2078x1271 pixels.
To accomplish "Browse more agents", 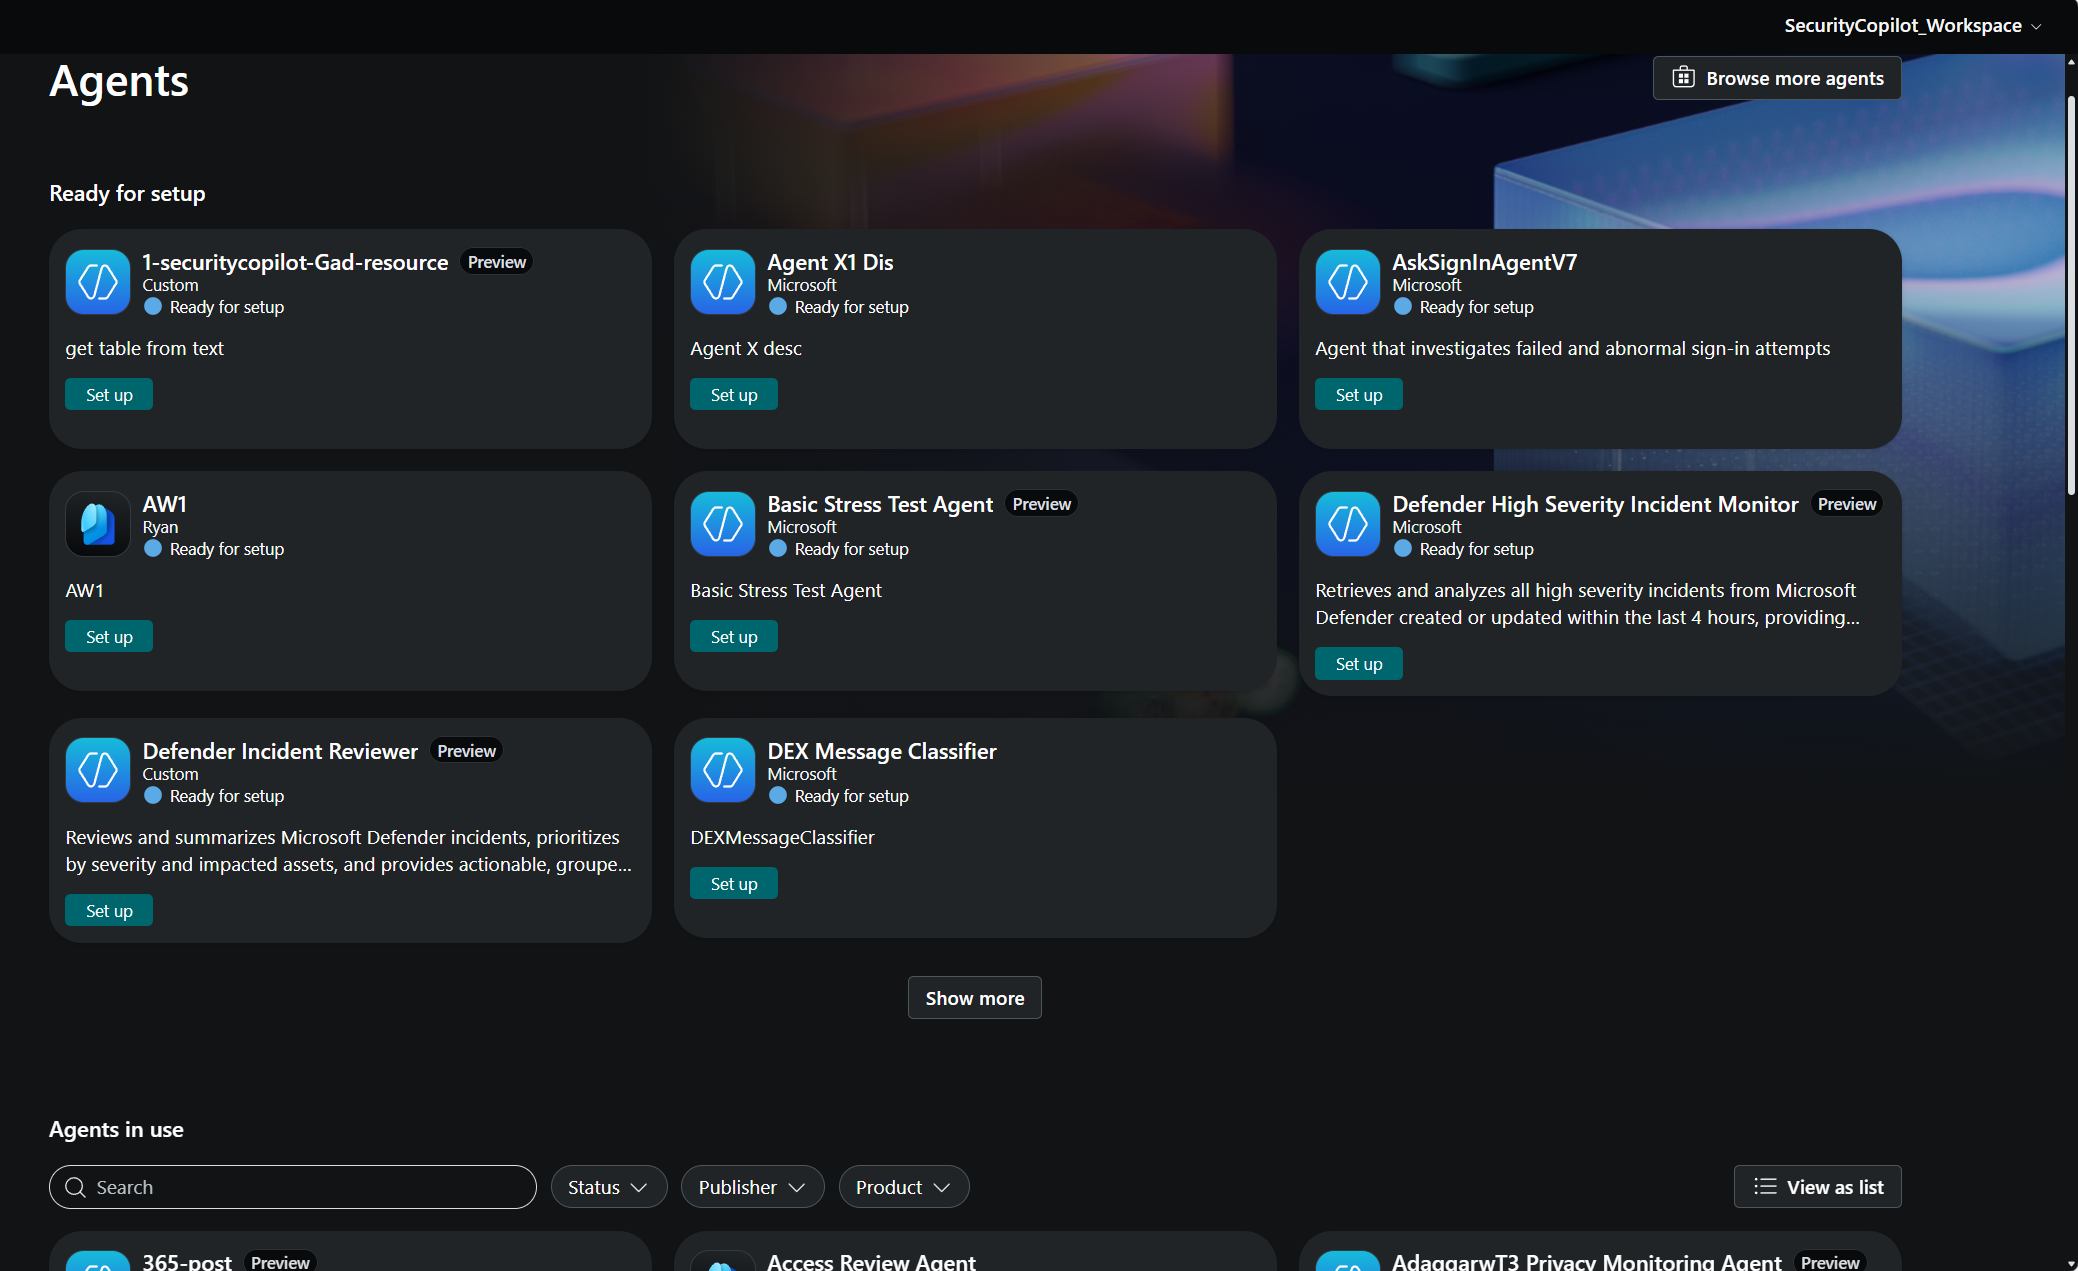I will (1777, 78).
